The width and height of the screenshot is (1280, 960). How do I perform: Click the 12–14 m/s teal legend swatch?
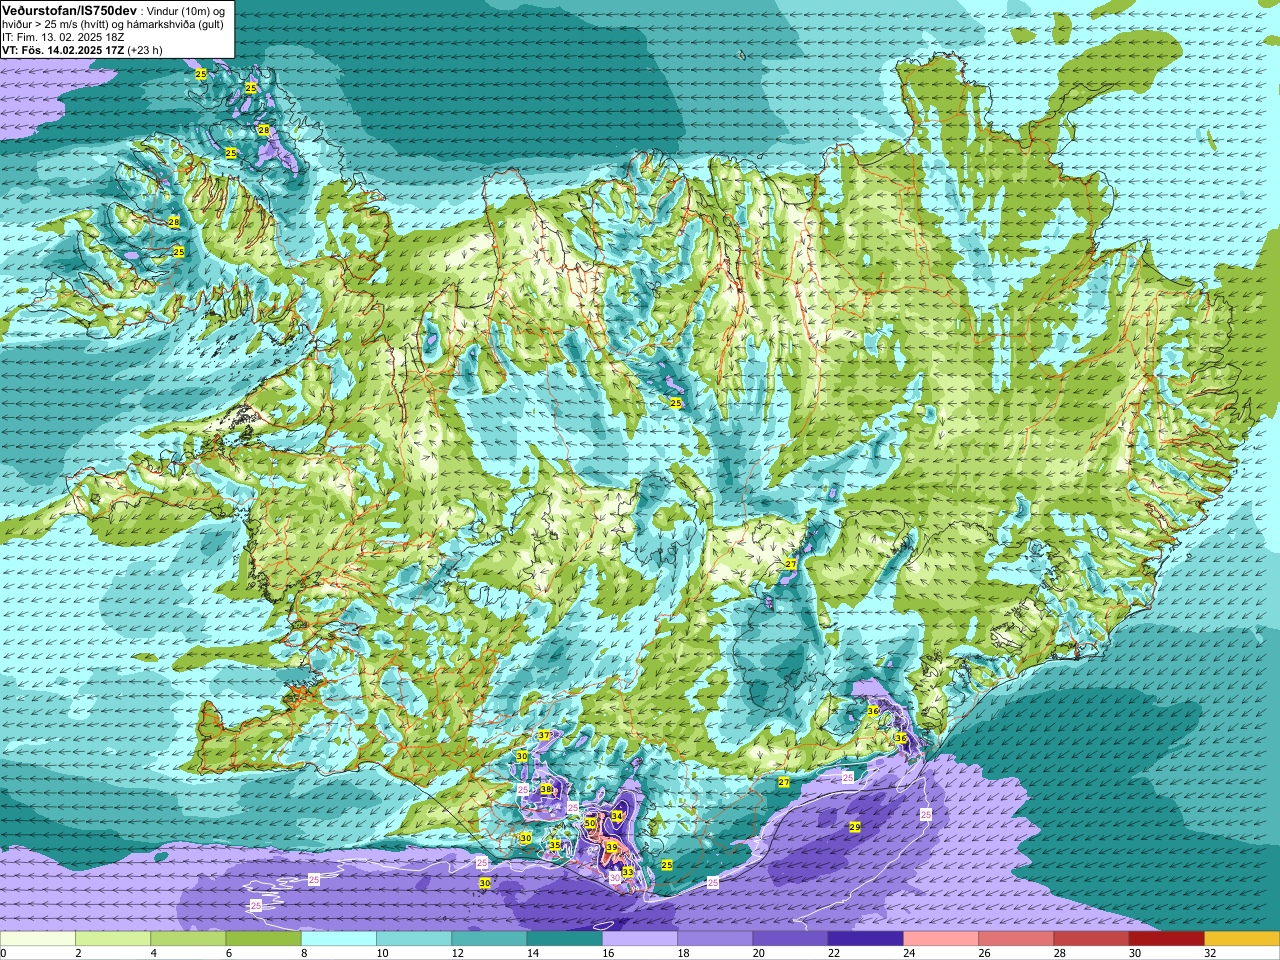pos(489,939)
